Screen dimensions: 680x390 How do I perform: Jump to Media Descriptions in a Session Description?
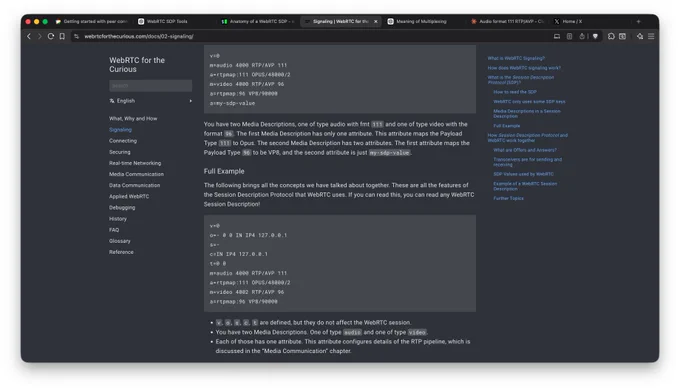[x=527, y=114]
